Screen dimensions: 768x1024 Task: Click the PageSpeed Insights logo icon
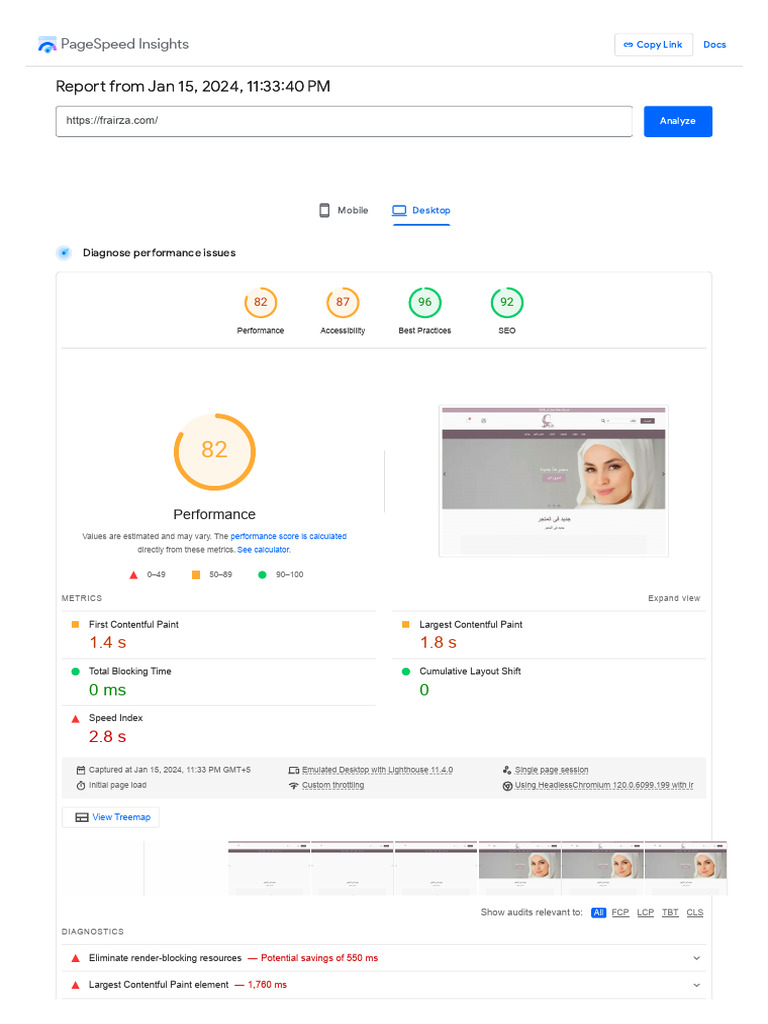click(47, 44)
